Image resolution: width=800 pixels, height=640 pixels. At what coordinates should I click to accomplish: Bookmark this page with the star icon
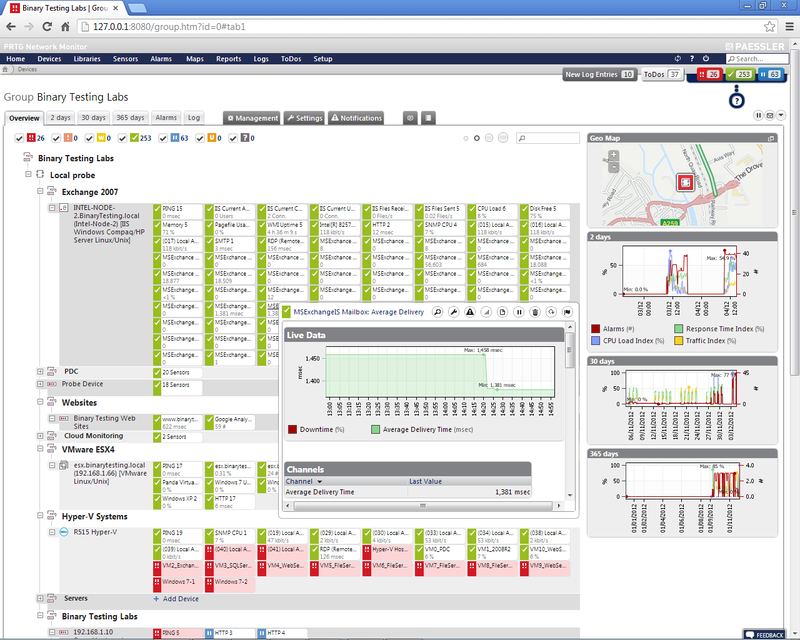pyautogui.click(x=769, y=27)
